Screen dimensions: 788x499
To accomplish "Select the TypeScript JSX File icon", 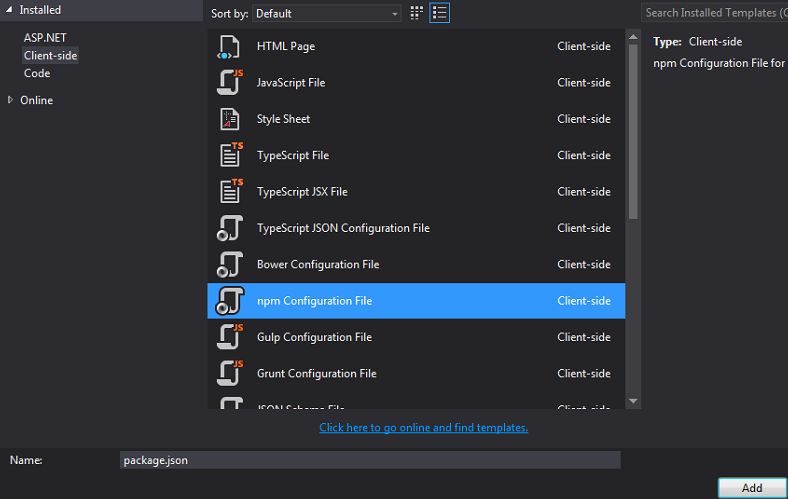I will [231, 191].
